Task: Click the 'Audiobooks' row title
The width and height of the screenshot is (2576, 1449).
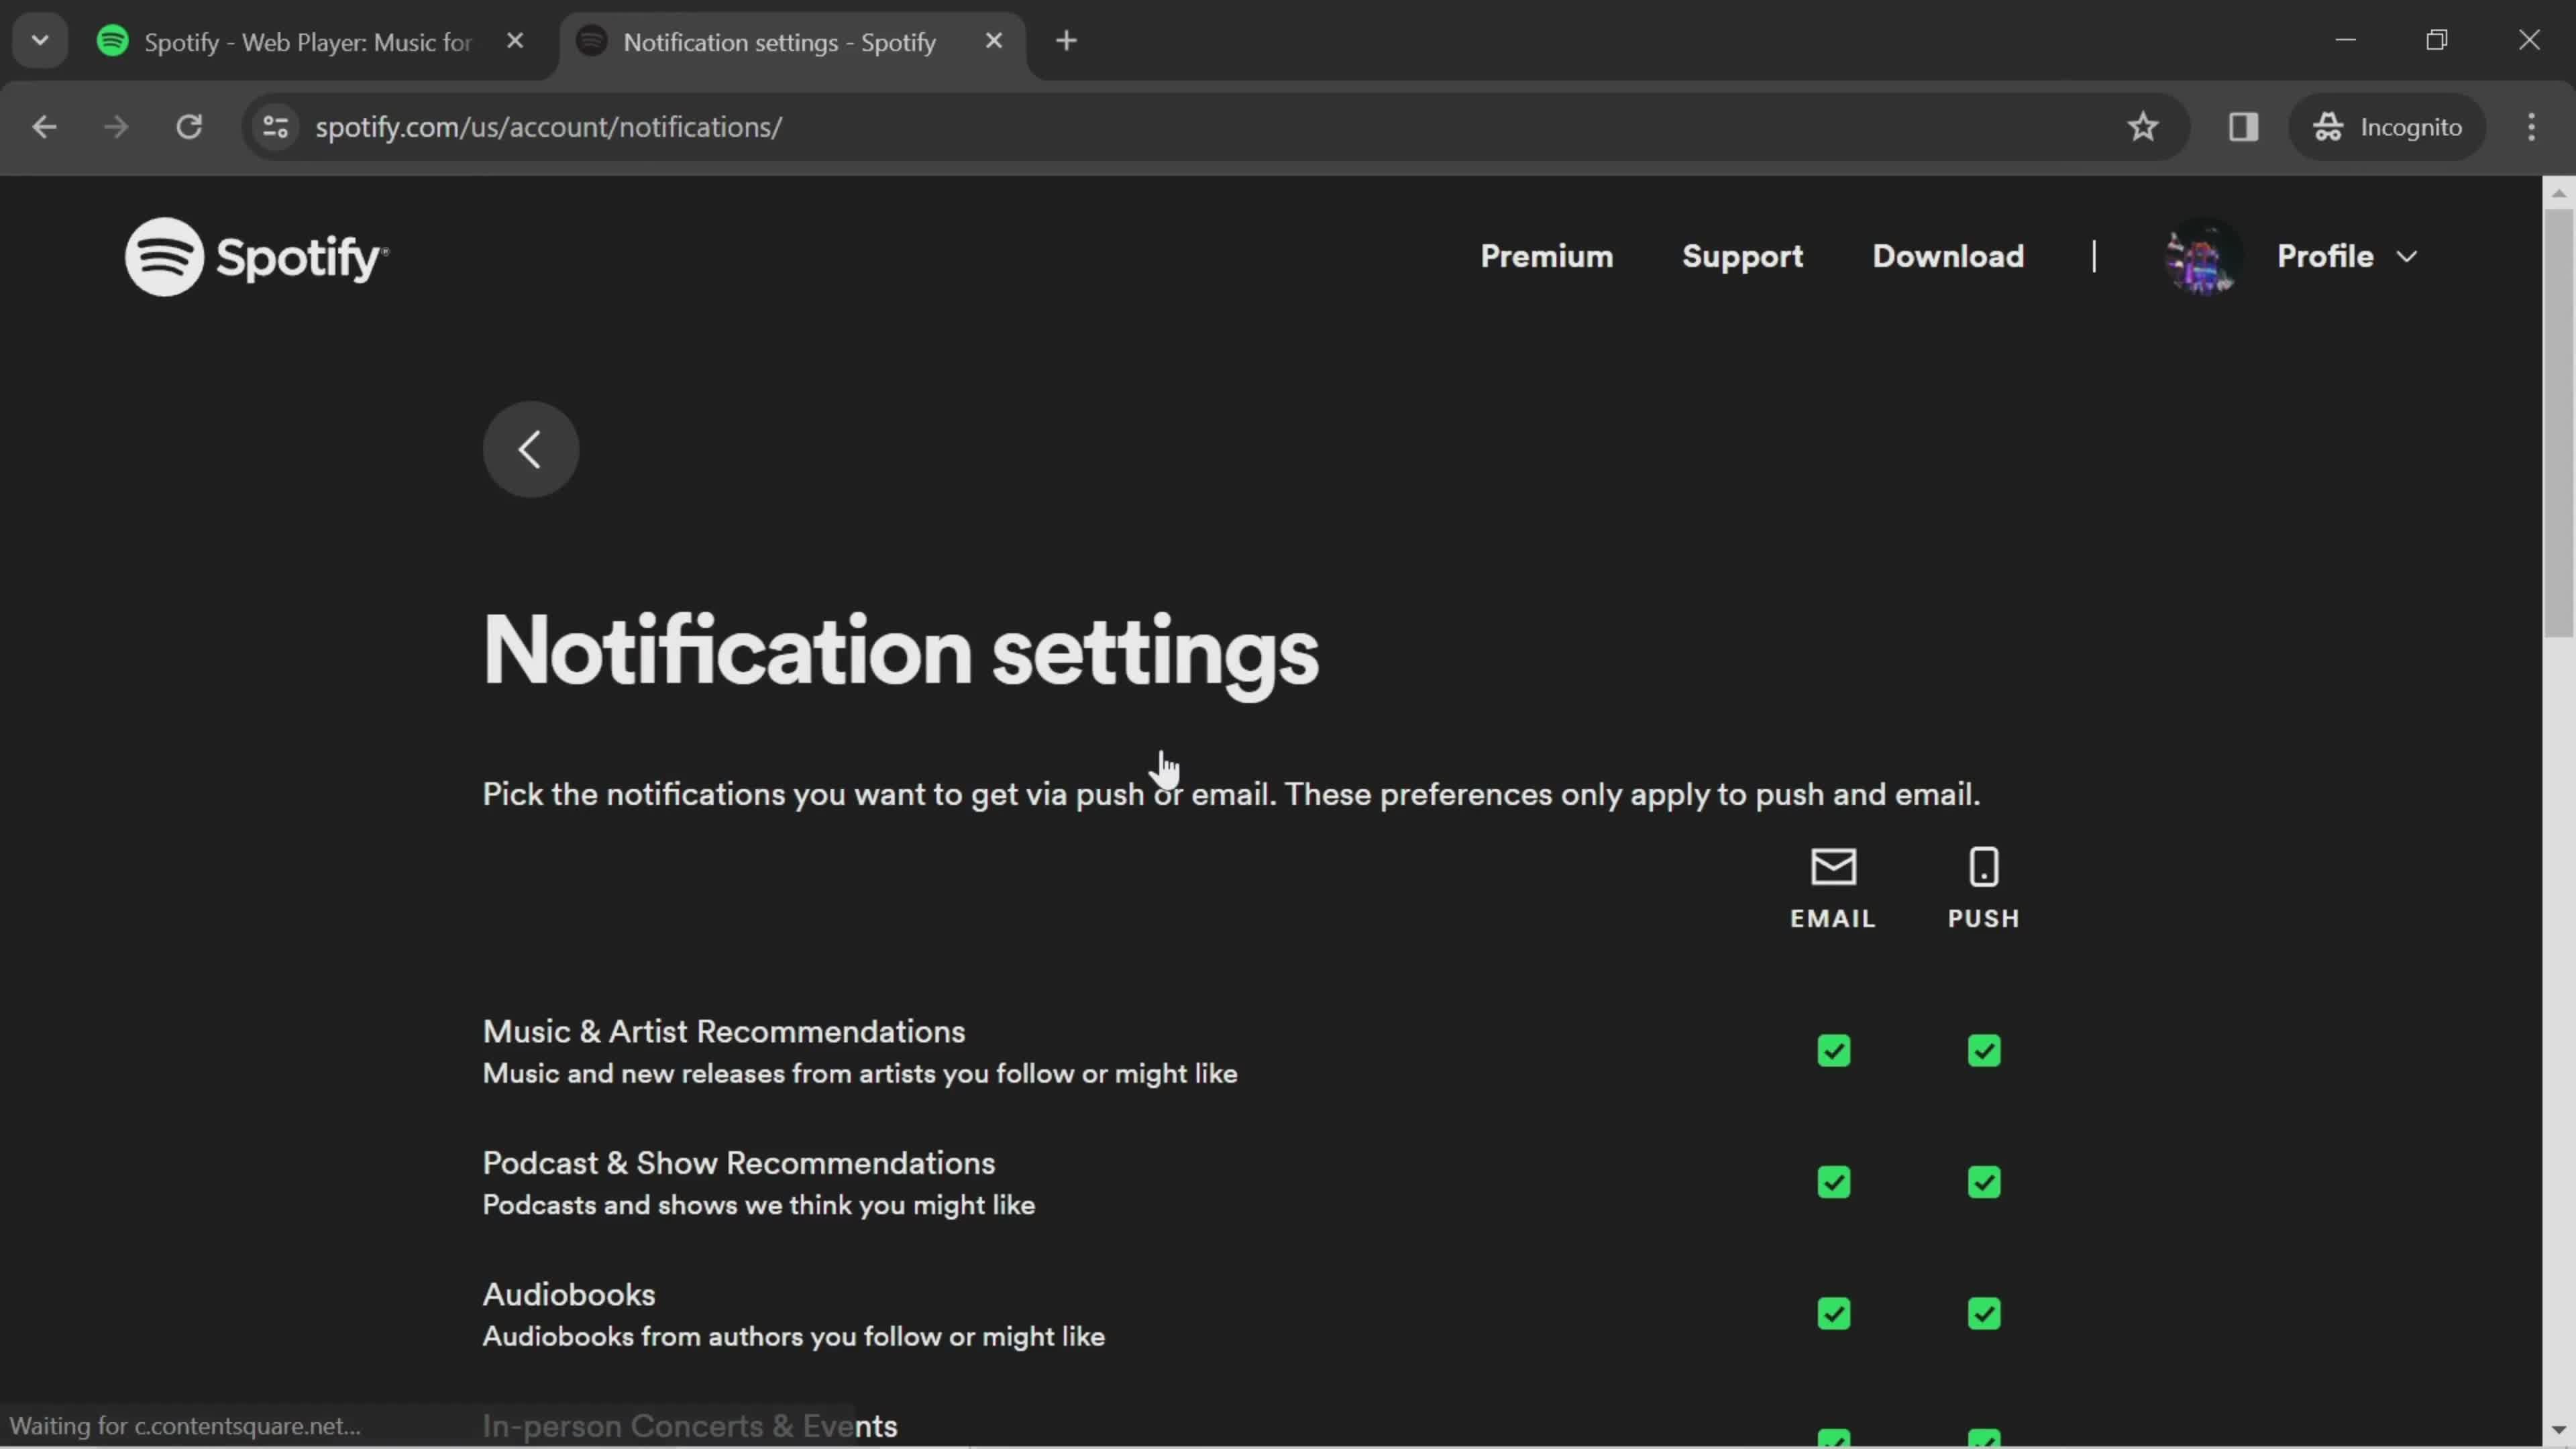Action: [569, 1295]
